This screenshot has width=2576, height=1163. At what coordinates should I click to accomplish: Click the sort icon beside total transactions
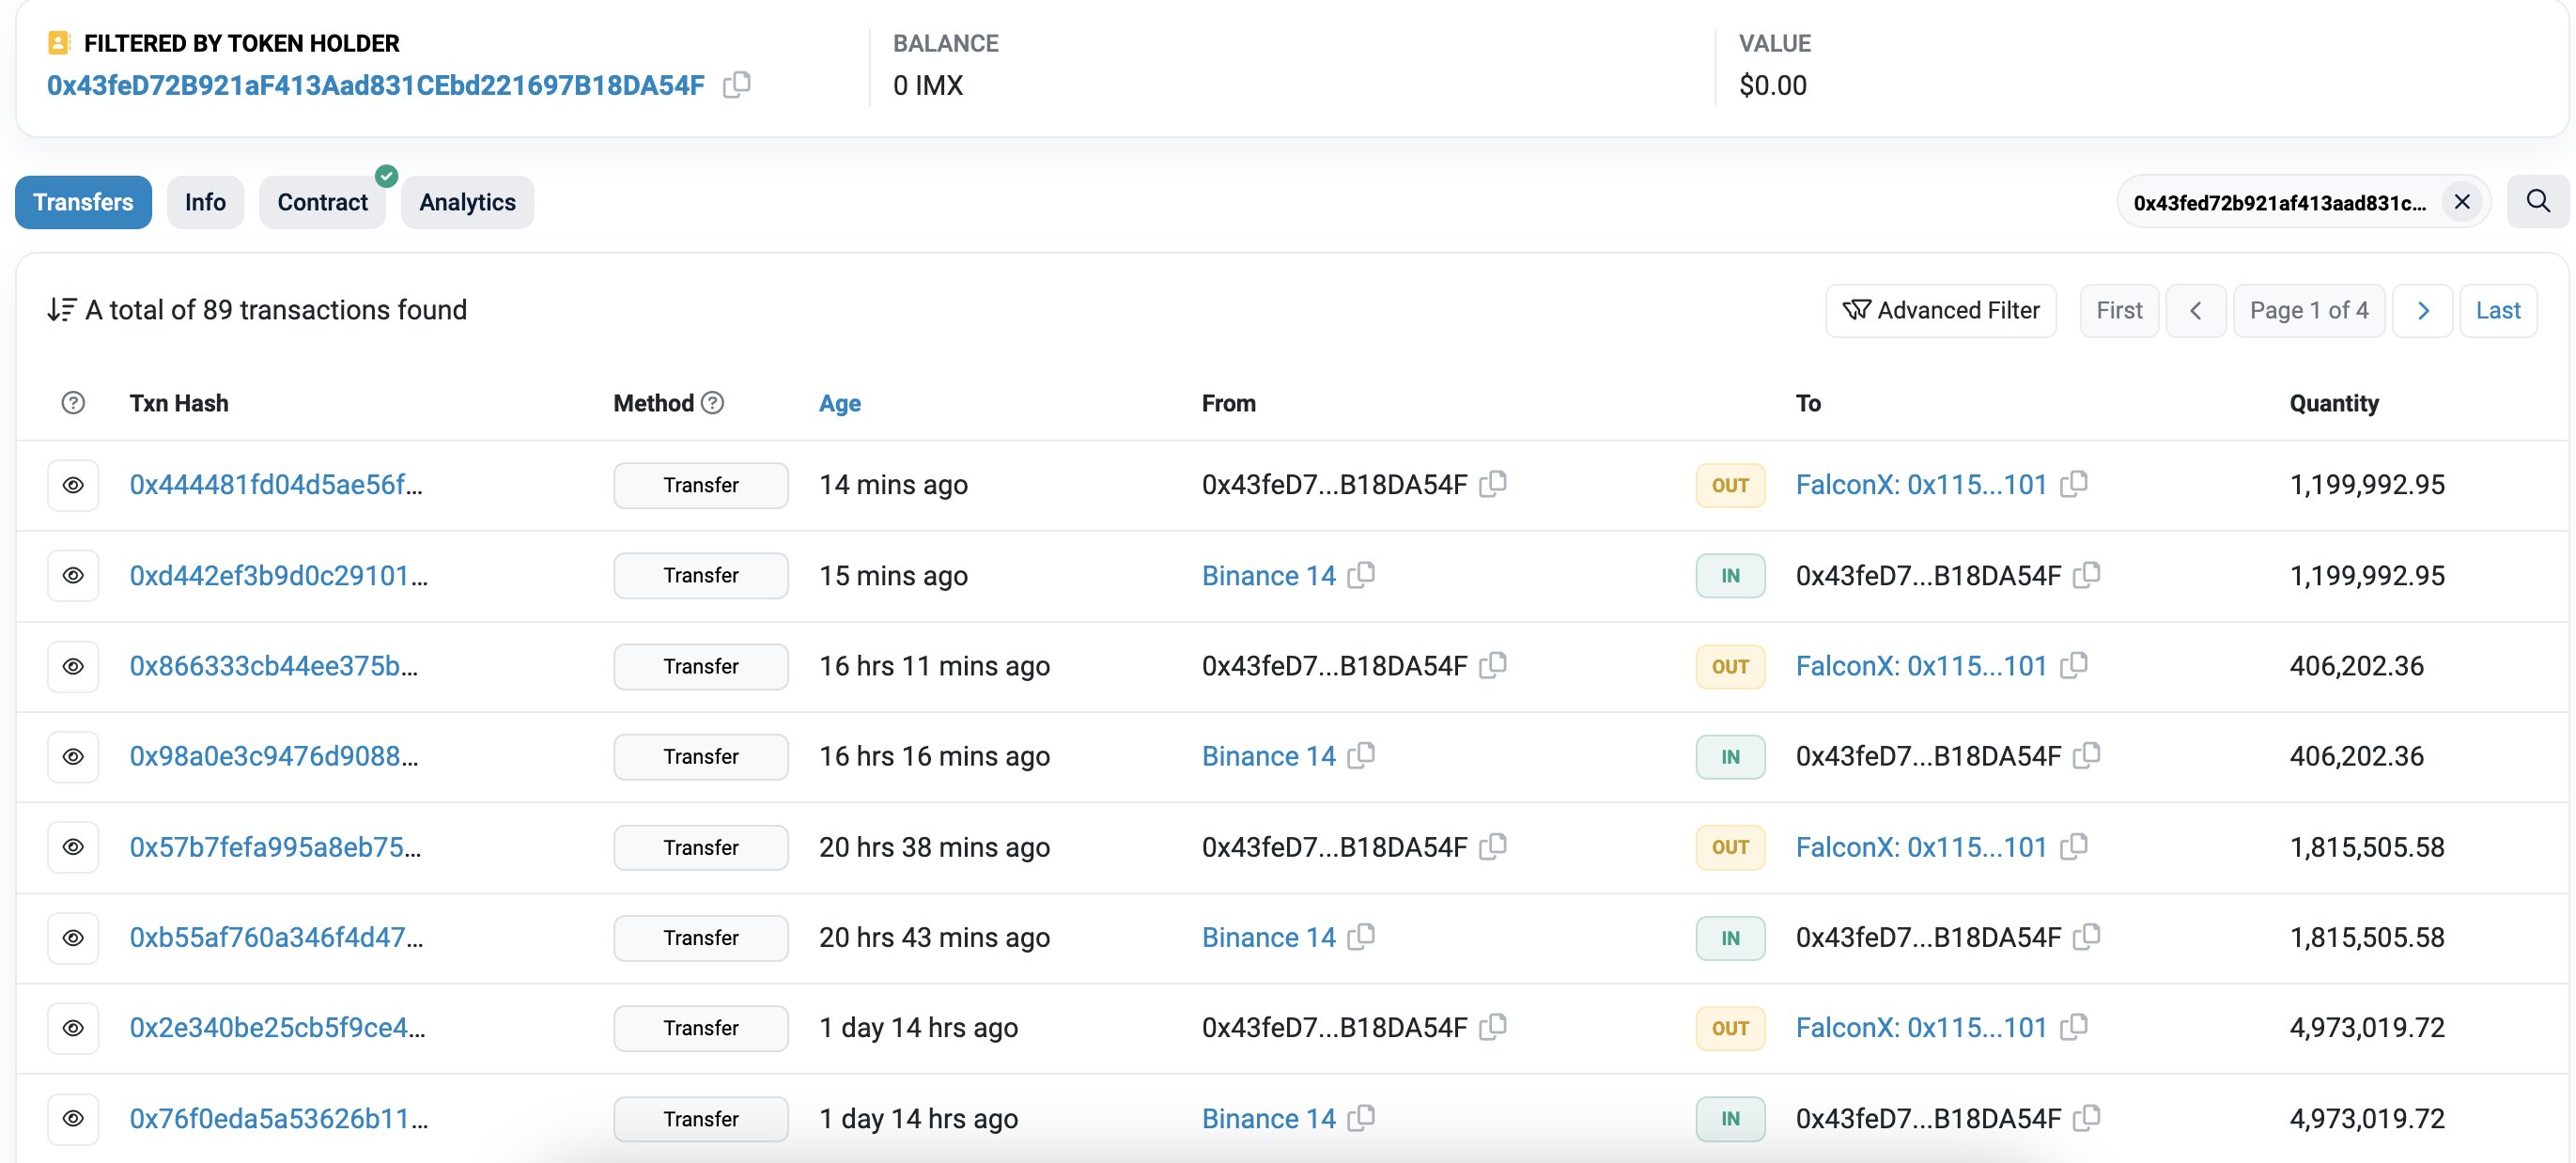[x=61, y=310]
